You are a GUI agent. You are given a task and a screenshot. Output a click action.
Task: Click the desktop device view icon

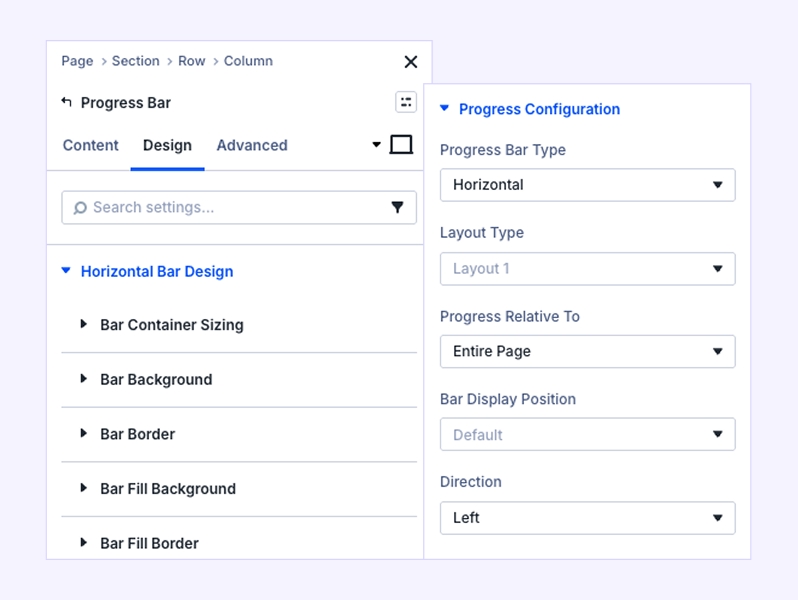pos(401,145)
